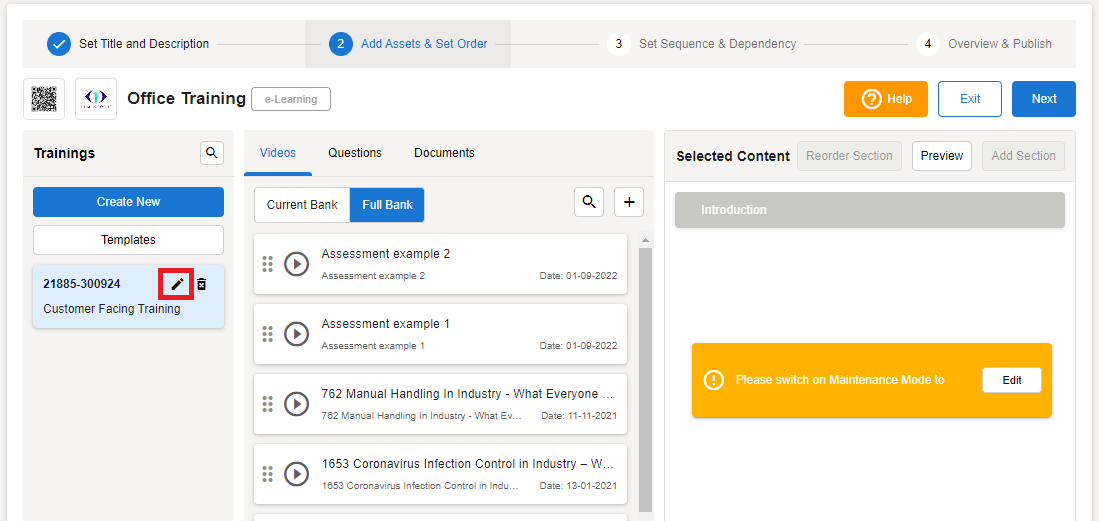Image resolution: width=1099 pixels, height=521 pixels.
Task: Click the search icon in video bank
Action: 589,202
